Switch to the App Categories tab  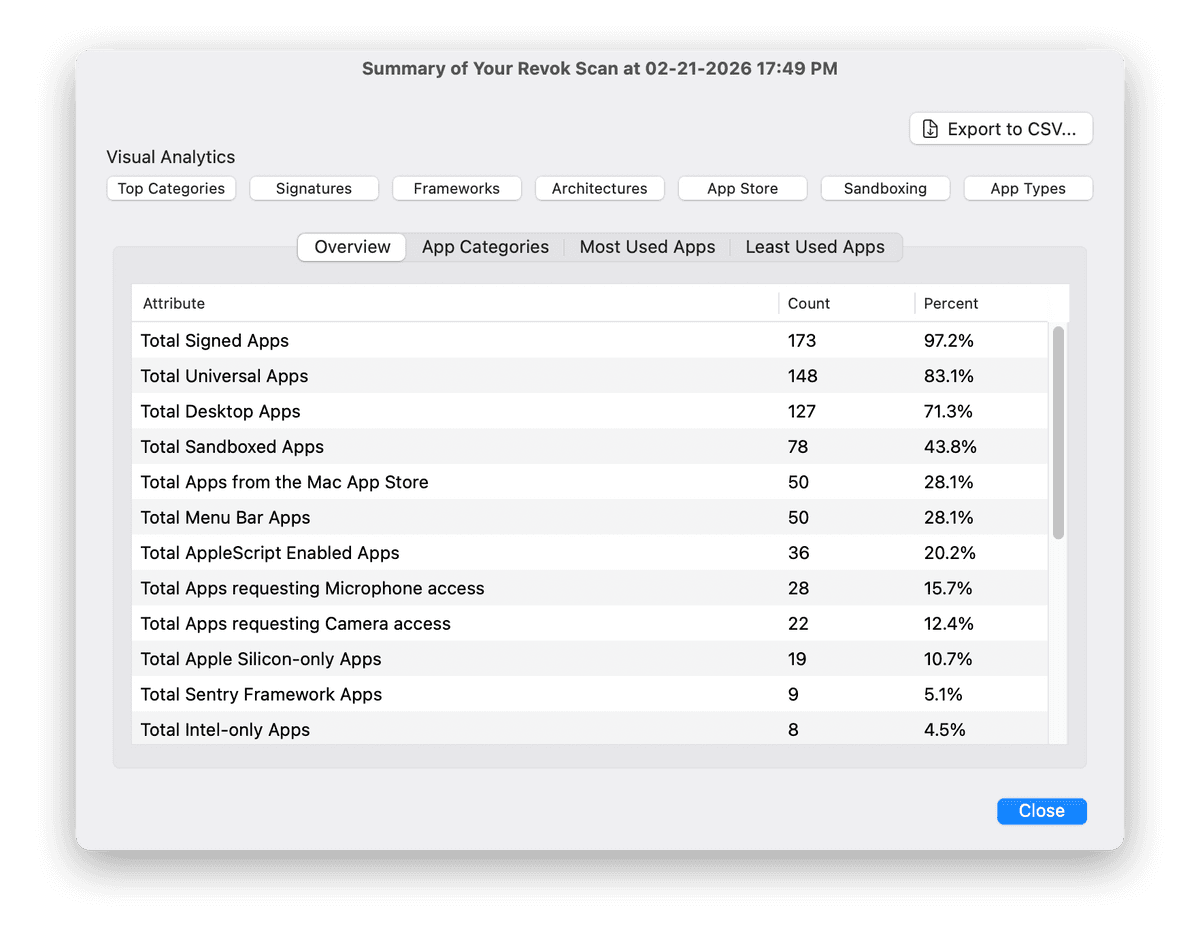pos(485,247)
